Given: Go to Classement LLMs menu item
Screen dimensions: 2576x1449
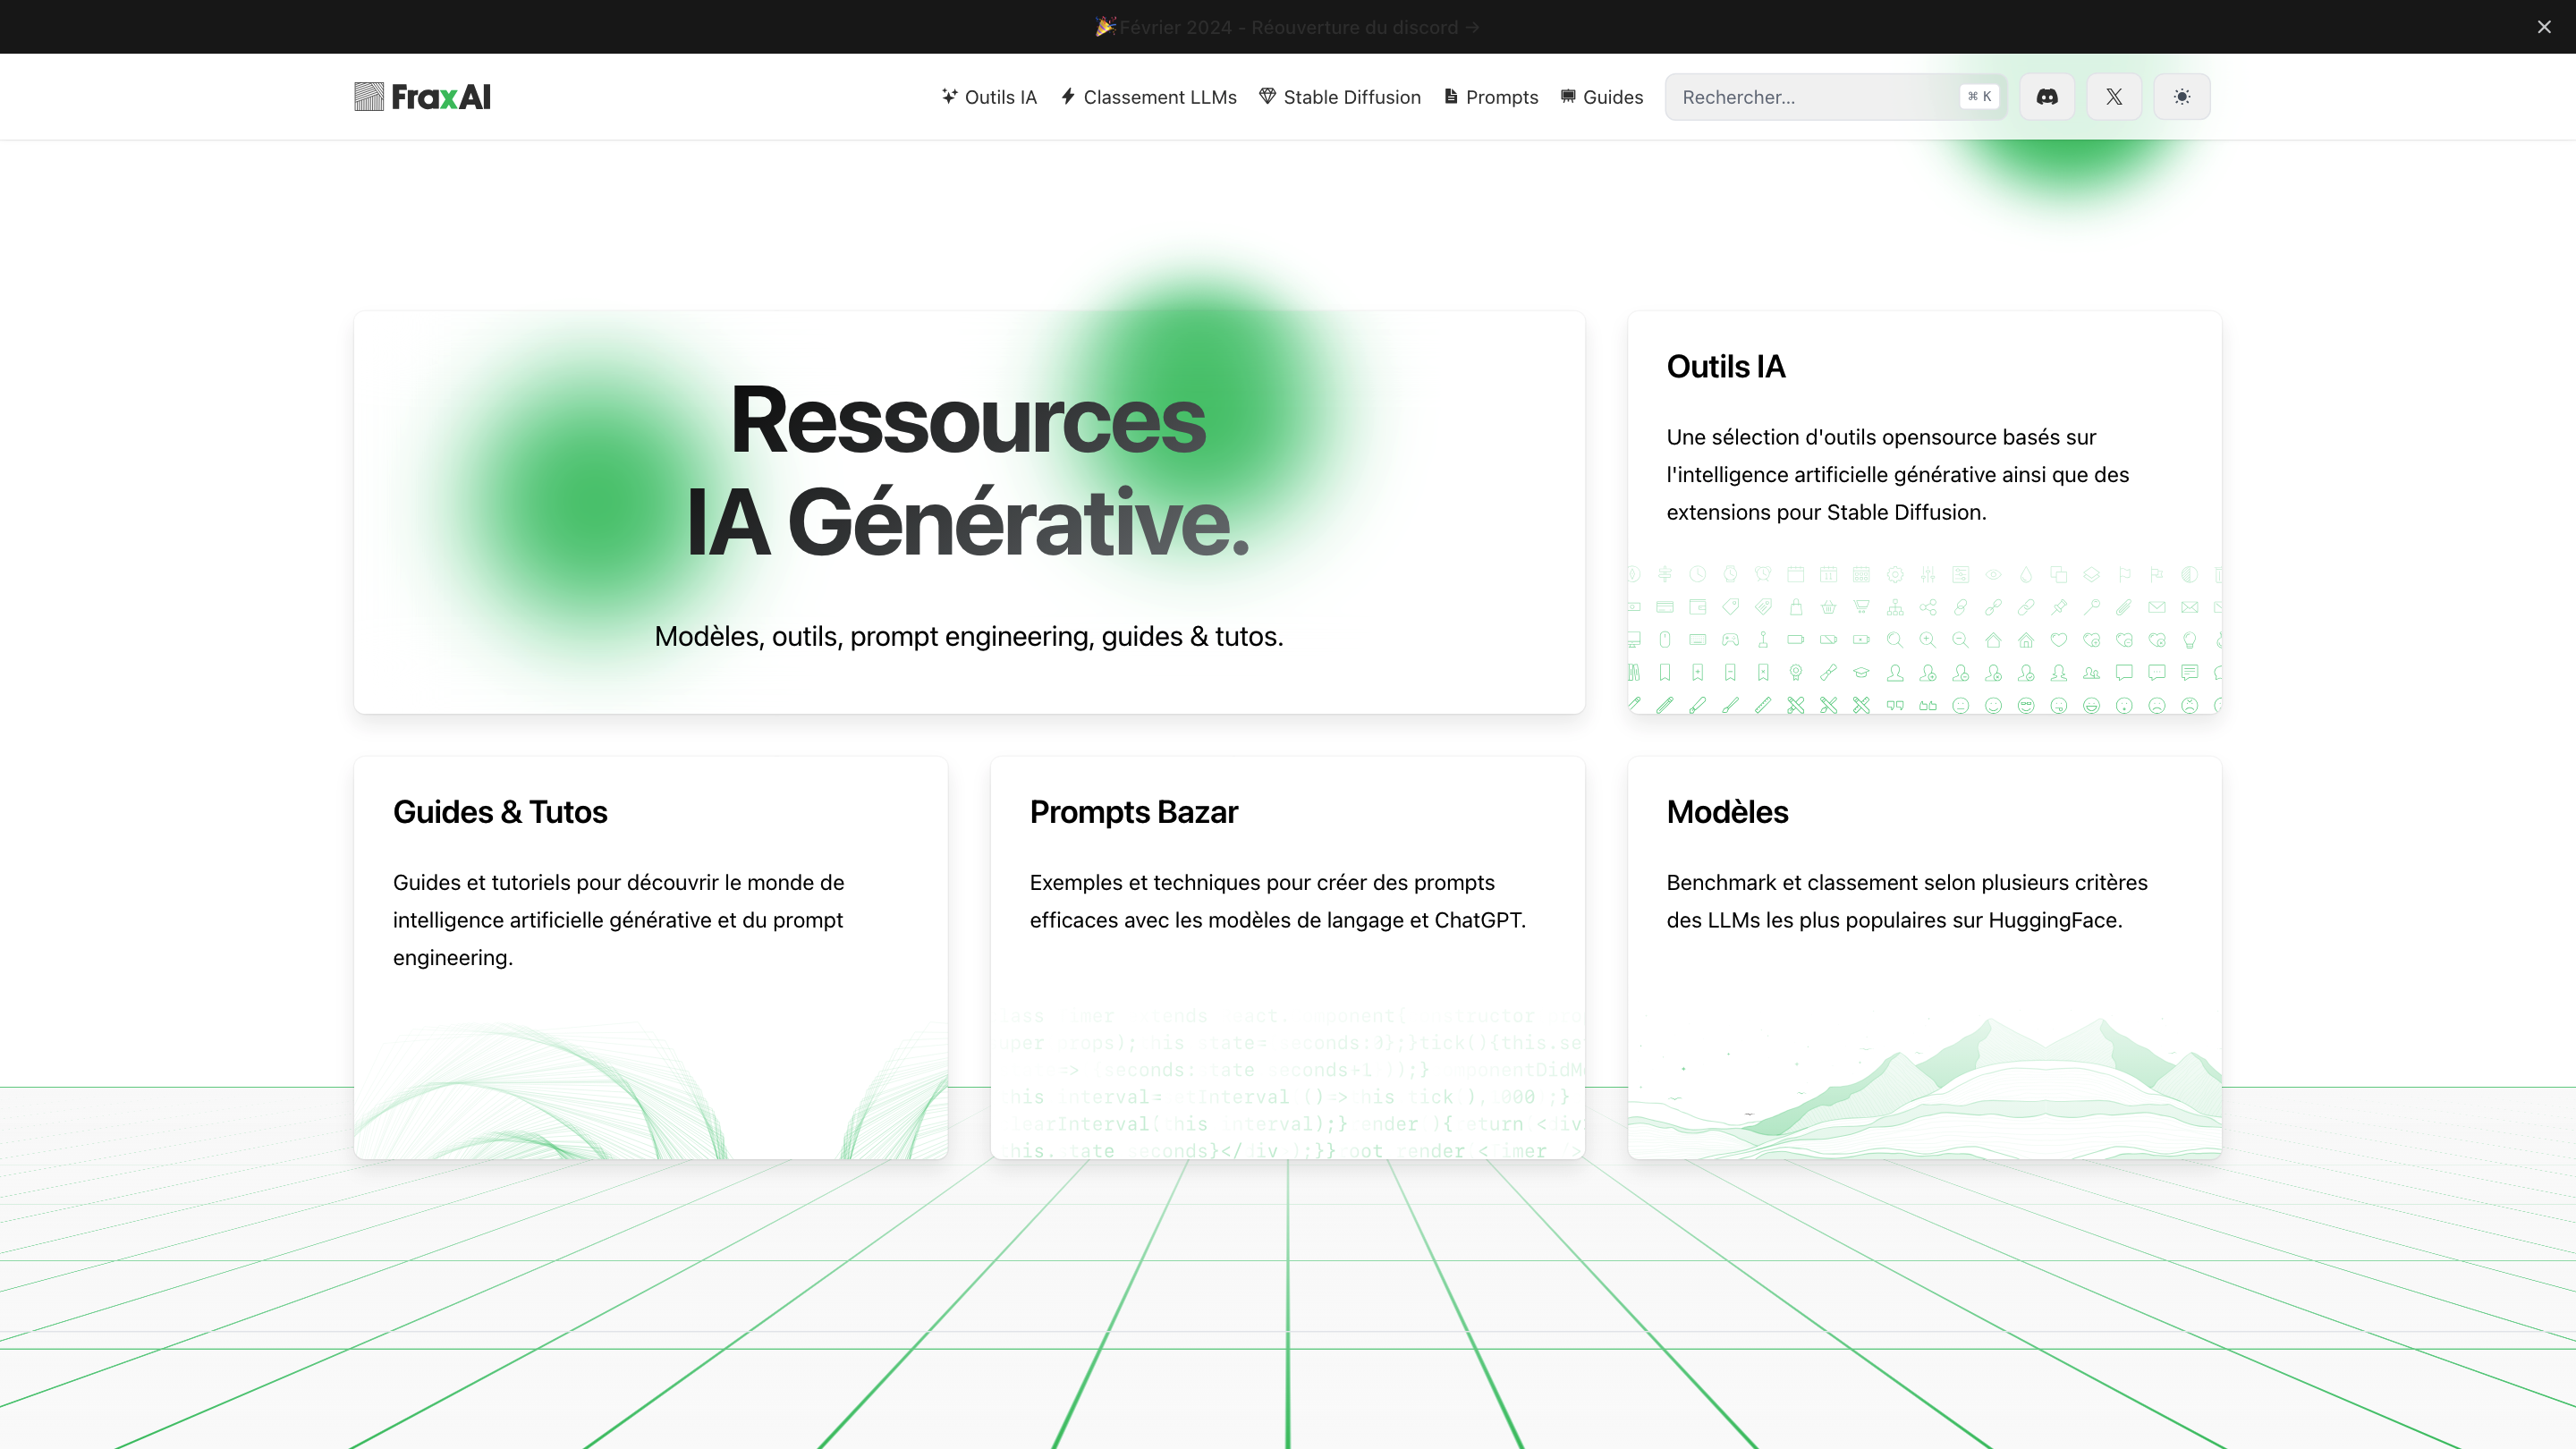Looking at the screenshot, I should (1159, 97).
